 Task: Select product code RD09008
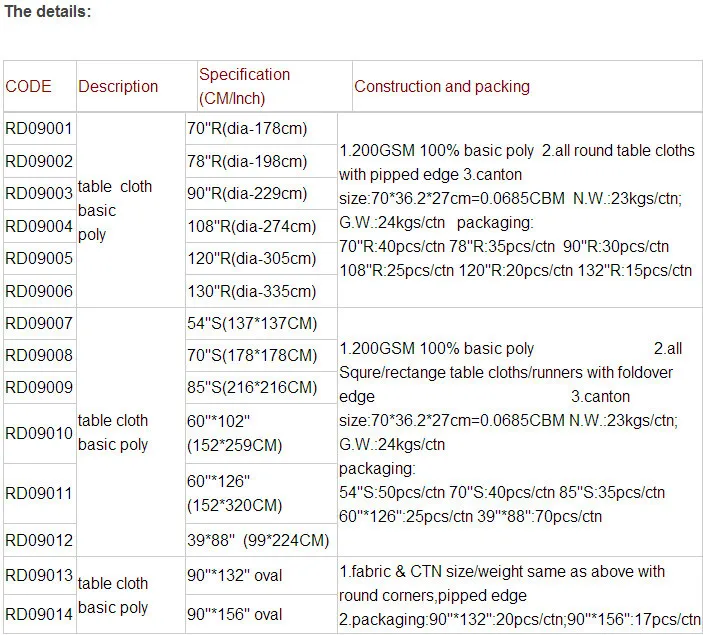39,356
